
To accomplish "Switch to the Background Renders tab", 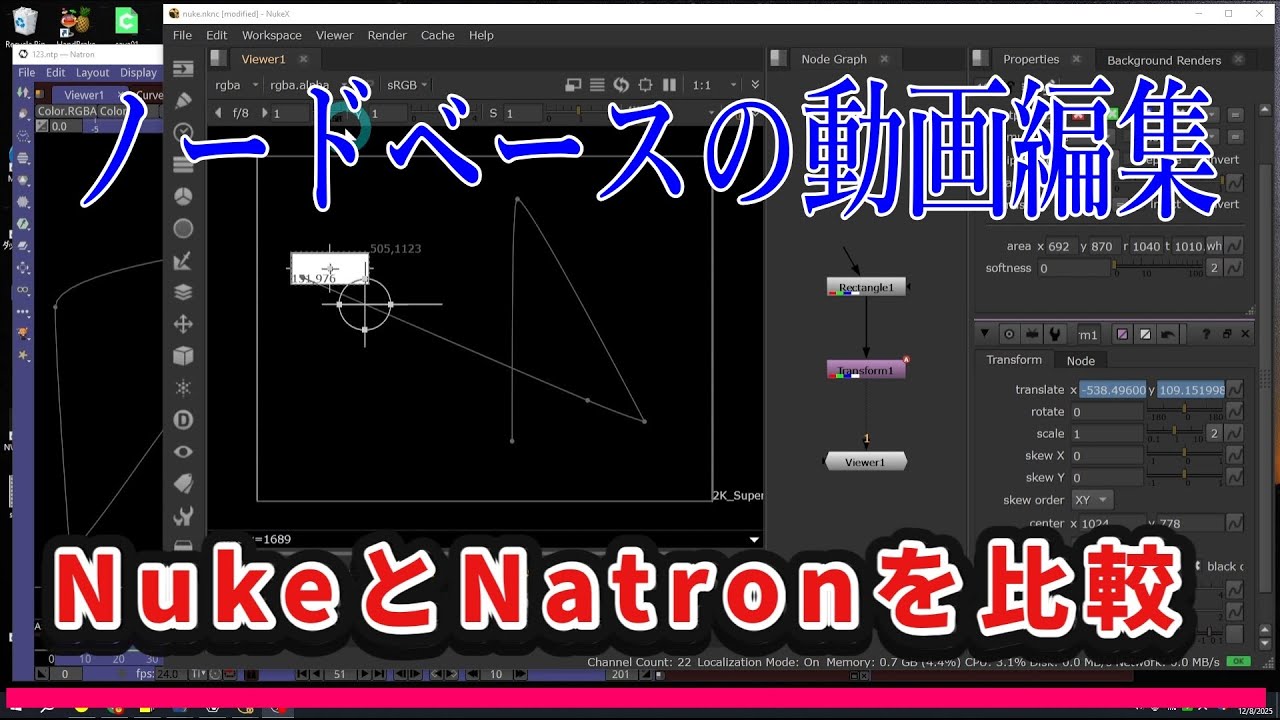I will pyautogui.click(x=1164, y=60).
